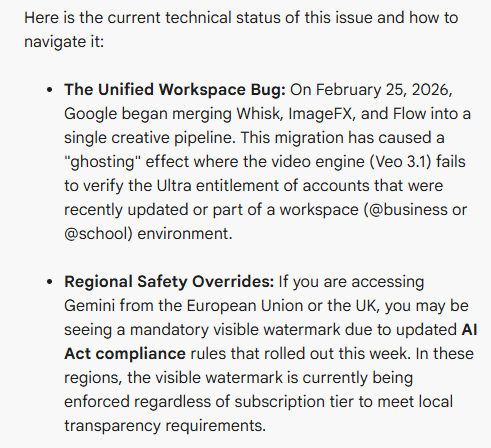Image resolution: width=491 pixels, height=448 pixels.
Task: Click the quoted word "ghosting"
Action: coord(103,162)
